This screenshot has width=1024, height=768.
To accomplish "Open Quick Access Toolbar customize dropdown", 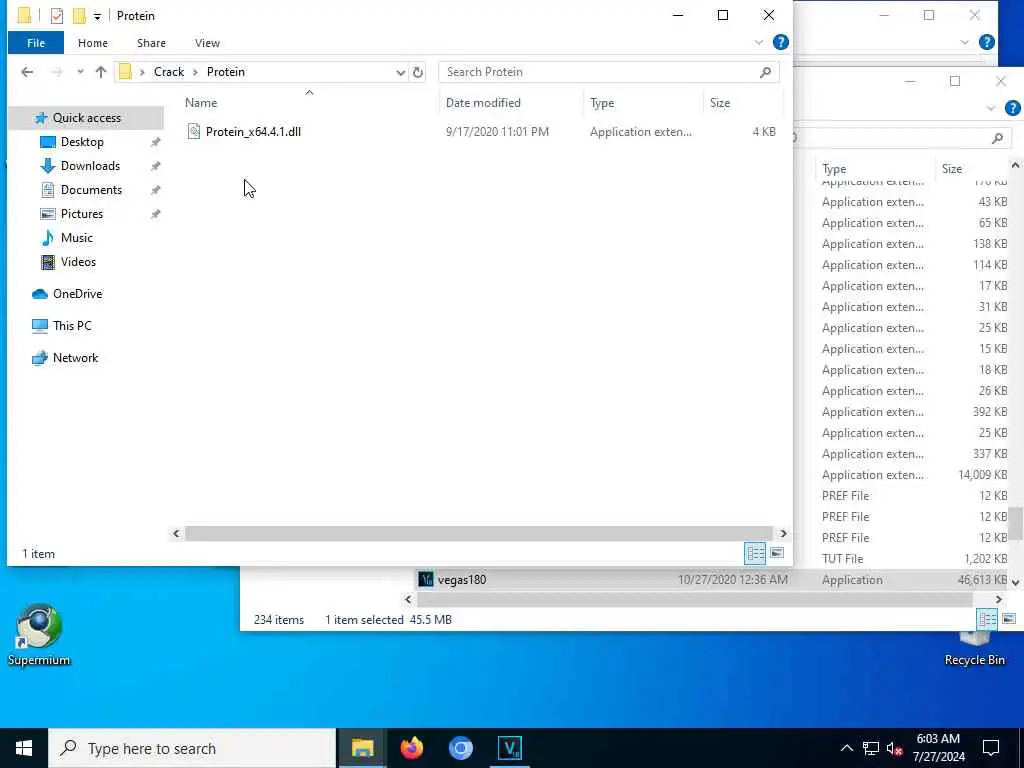I will [x=97, y=16].
